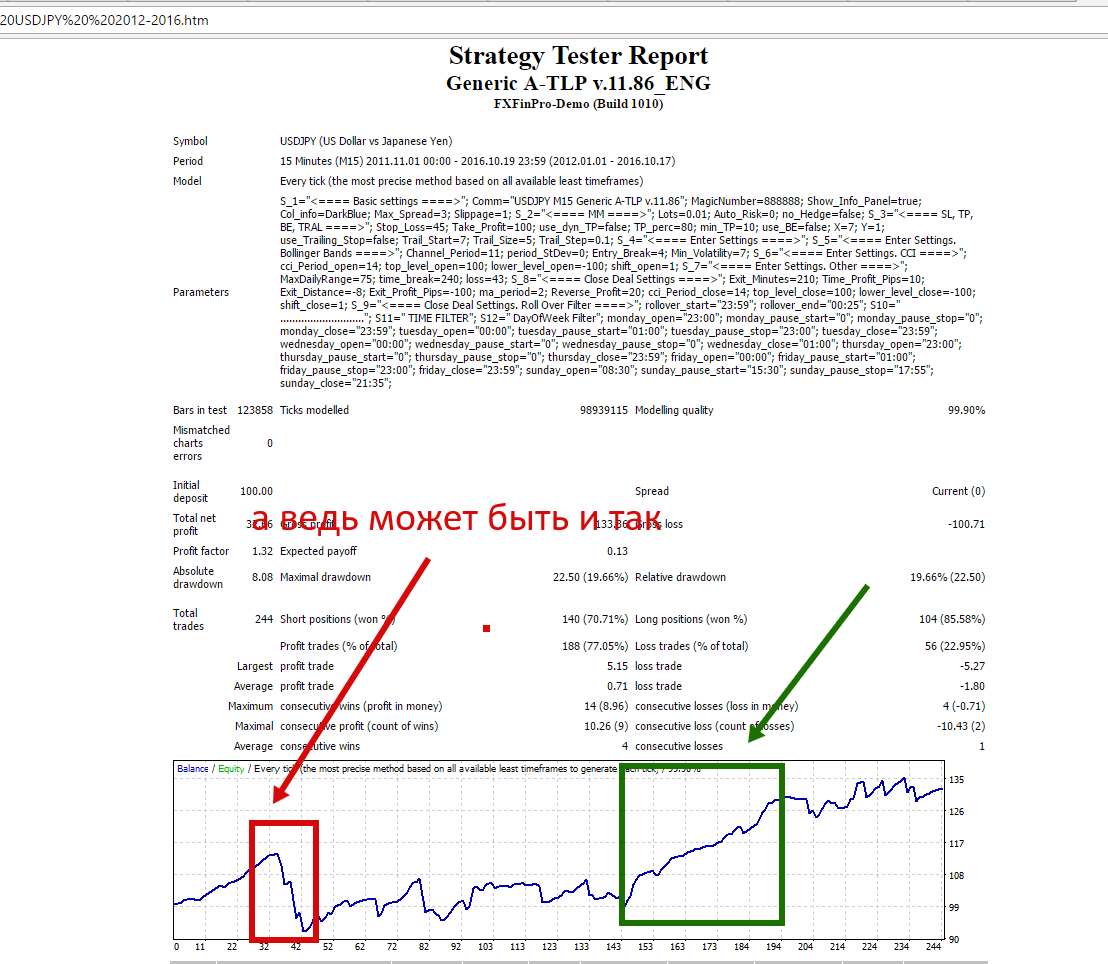
Task: Select profit trades value '188 (77.05%)'
Action: 595,646
